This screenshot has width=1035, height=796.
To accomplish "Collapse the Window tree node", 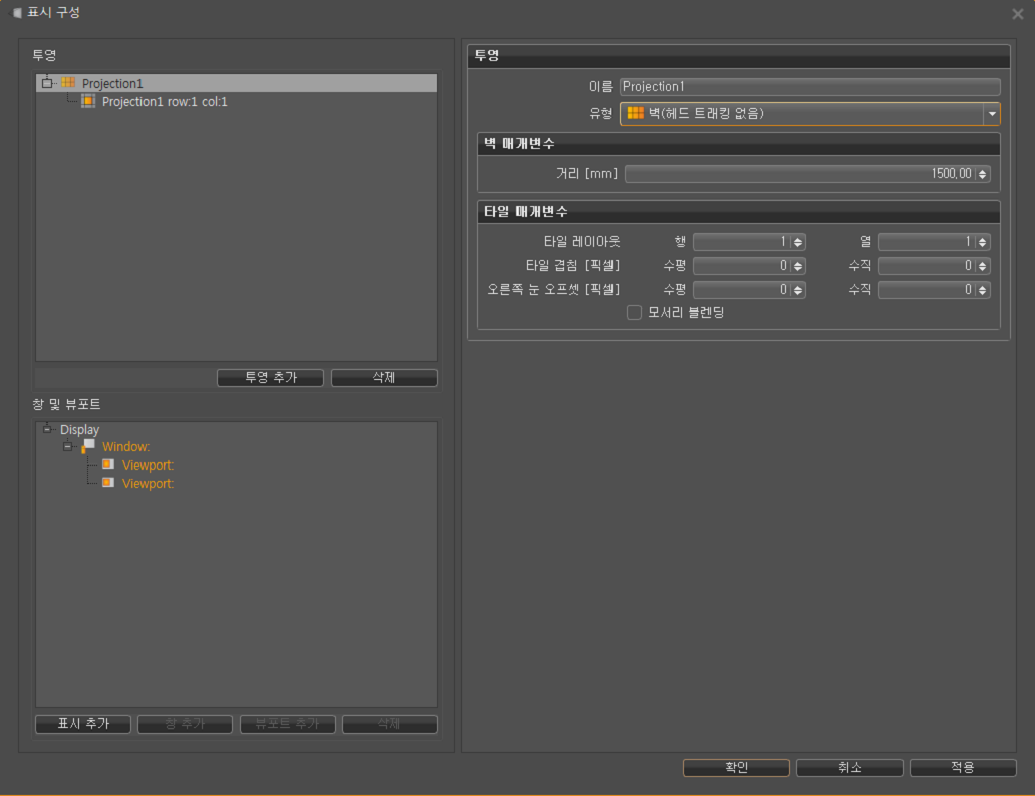I will (x=67, y=446).
